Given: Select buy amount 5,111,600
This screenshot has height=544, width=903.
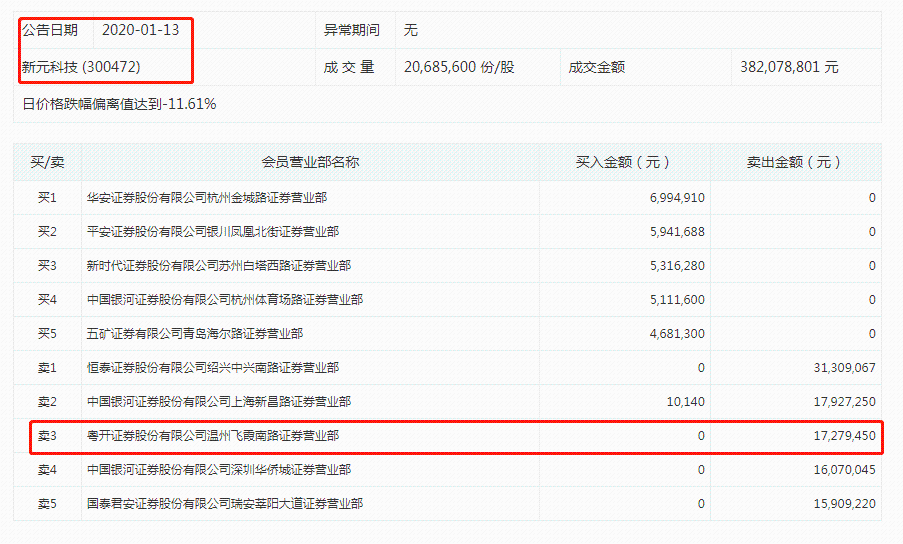Looking at the screenshot, I should coord(677,299).
